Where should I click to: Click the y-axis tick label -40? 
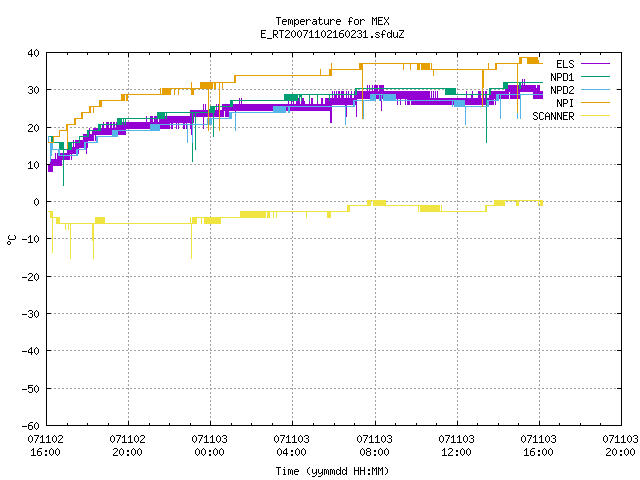pos(31,351)
